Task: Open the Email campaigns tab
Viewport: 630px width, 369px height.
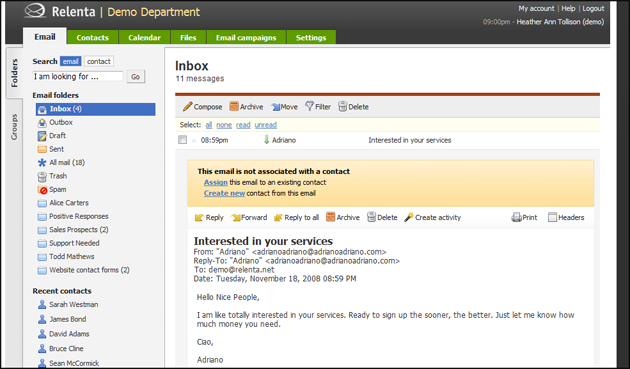Action: pos(246,37)
